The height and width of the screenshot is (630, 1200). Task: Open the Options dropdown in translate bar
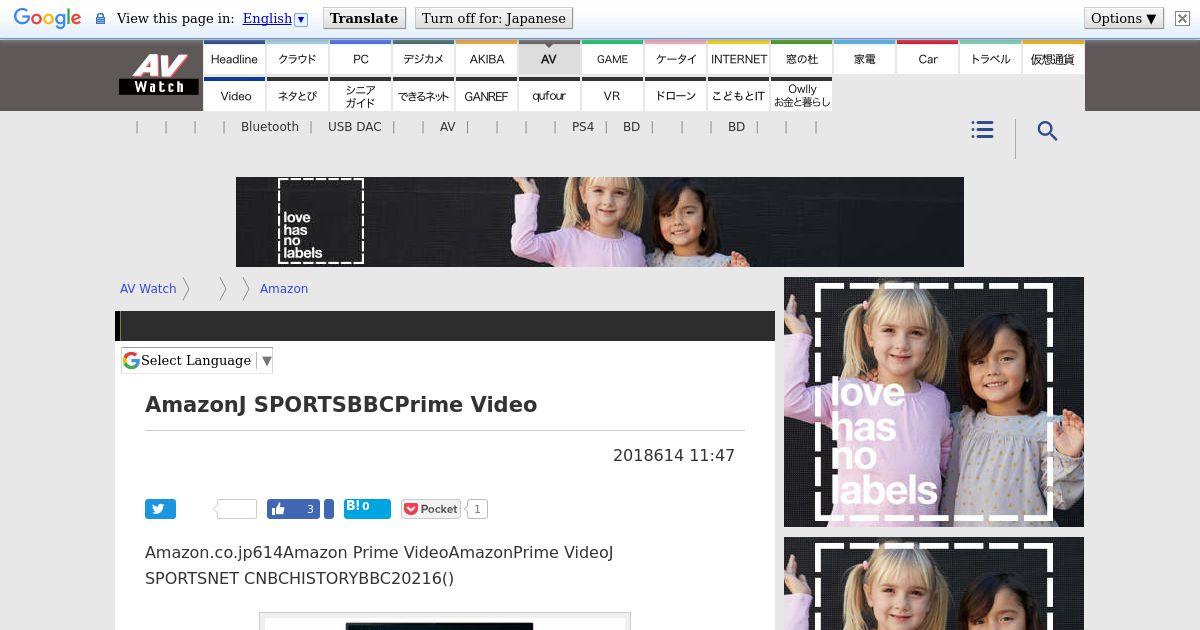tap(1123, 18)
